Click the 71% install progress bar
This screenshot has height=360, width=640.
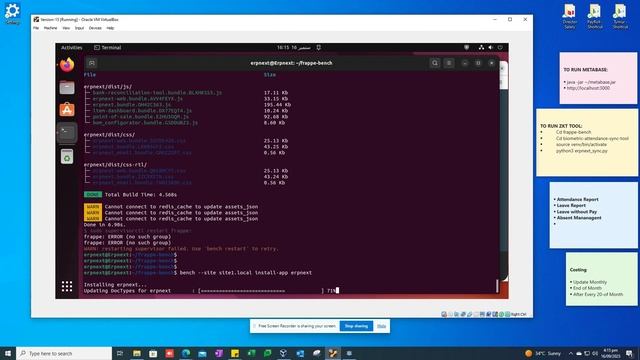[261, 291]
